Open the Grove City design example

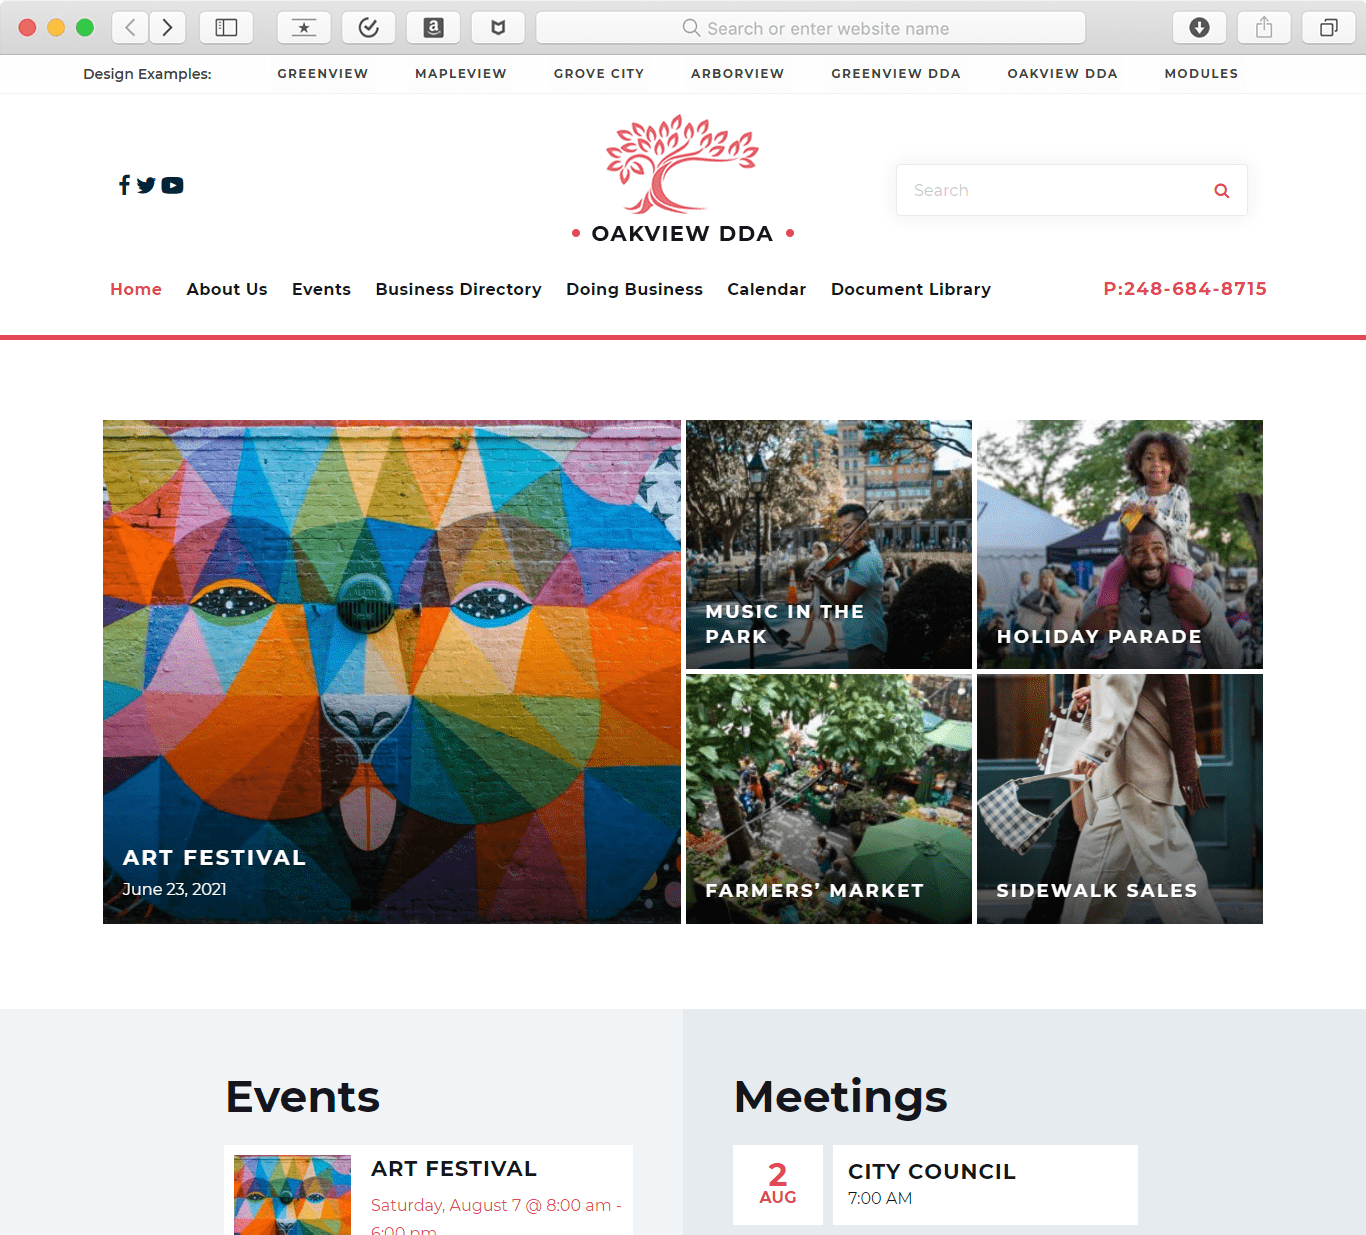599,74
